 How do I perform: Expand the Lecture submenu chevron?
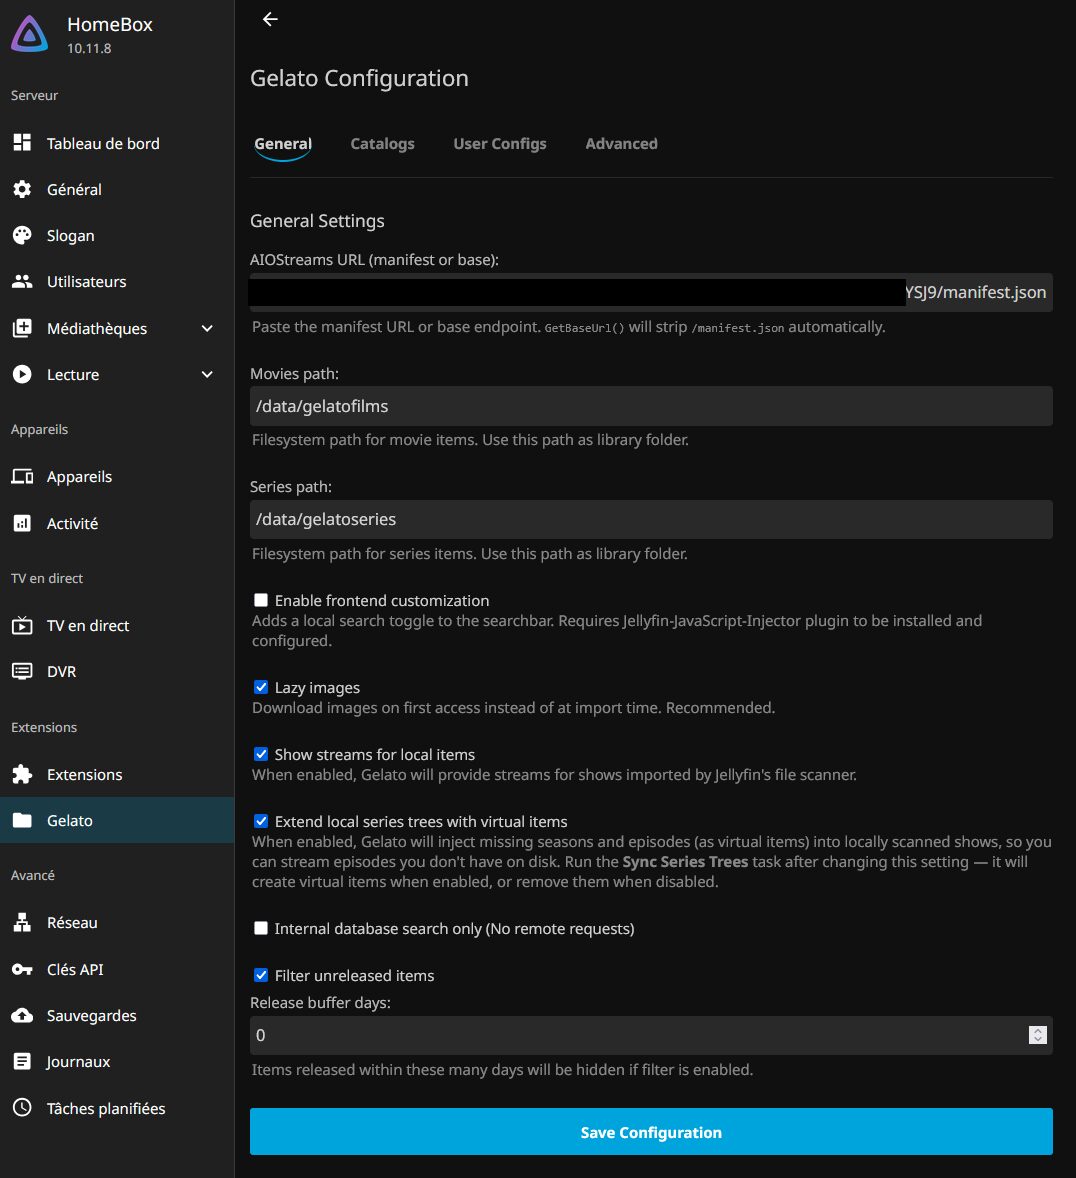pos(207,374)
